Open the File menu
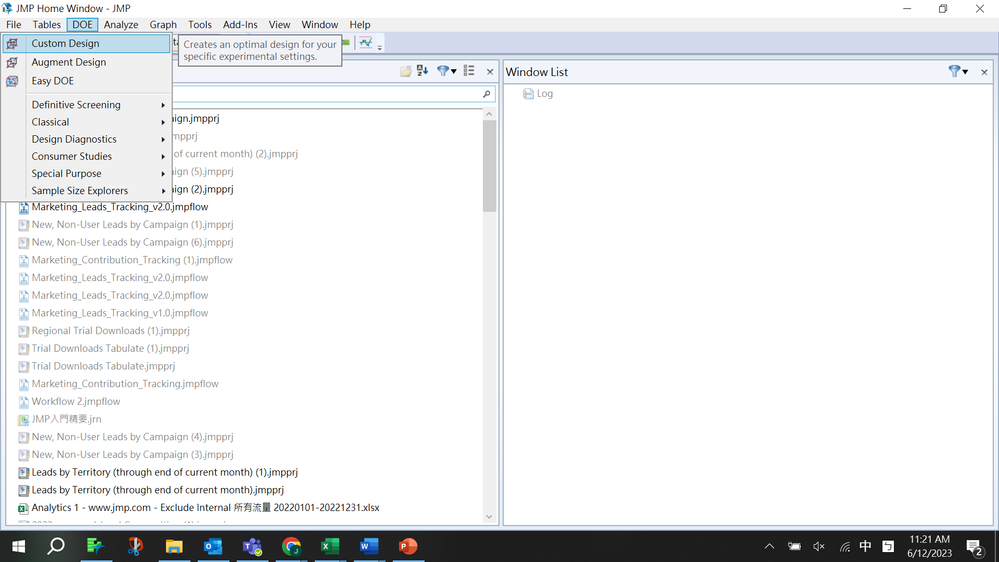The image size is (999, 562). coord(13,25)
